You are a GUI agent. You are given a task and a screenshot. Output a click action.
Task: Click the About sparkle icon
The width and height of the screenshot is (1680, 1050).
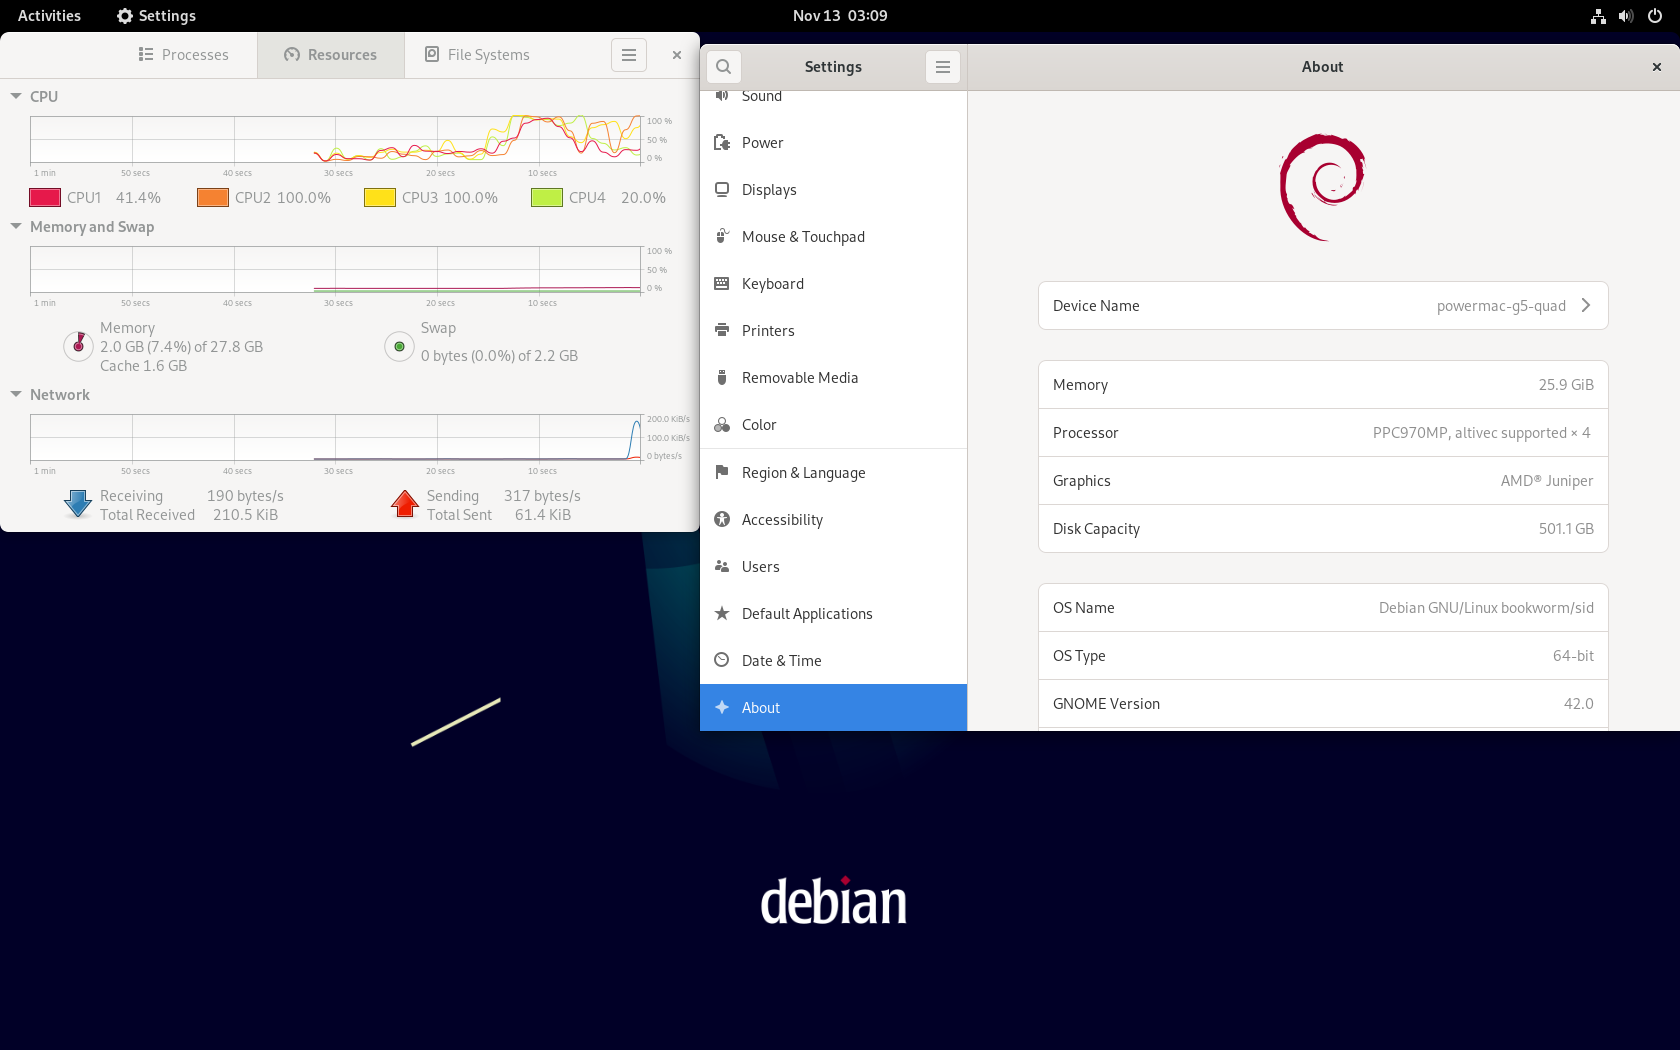tap(722, 708)
